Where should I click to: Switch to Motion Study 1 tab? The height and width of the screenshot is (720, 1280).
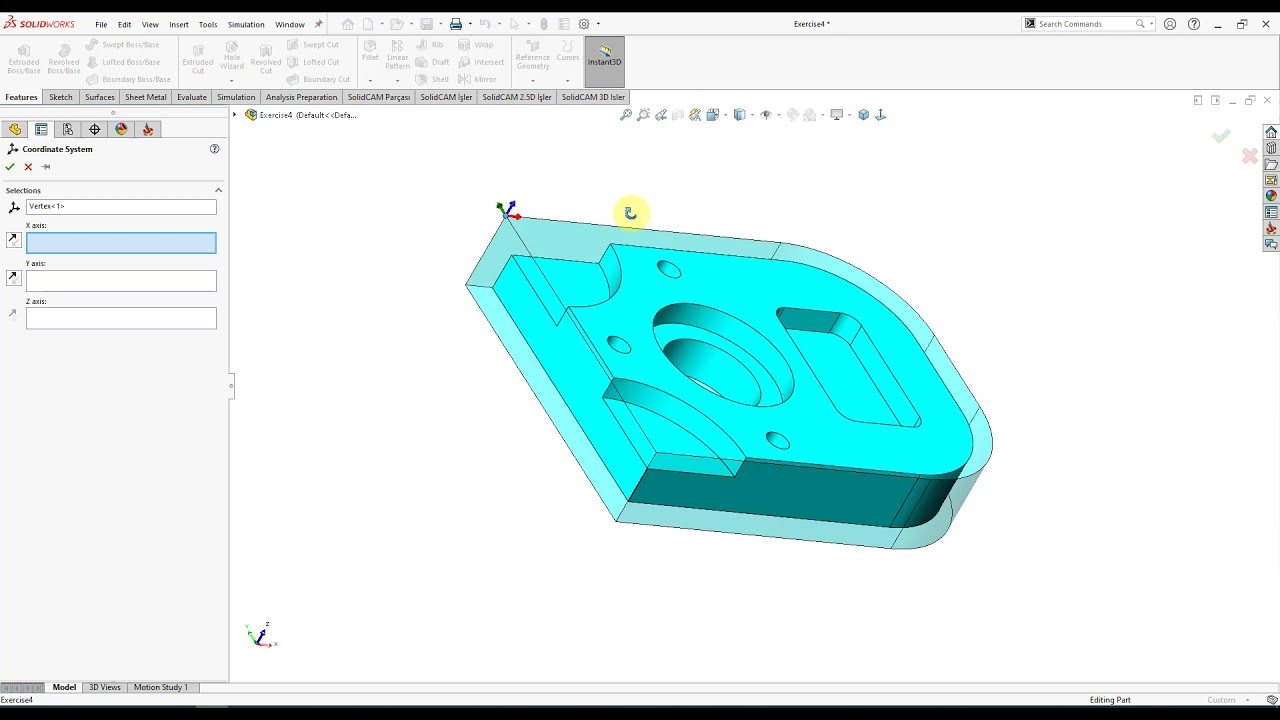[x=160, y=687]
